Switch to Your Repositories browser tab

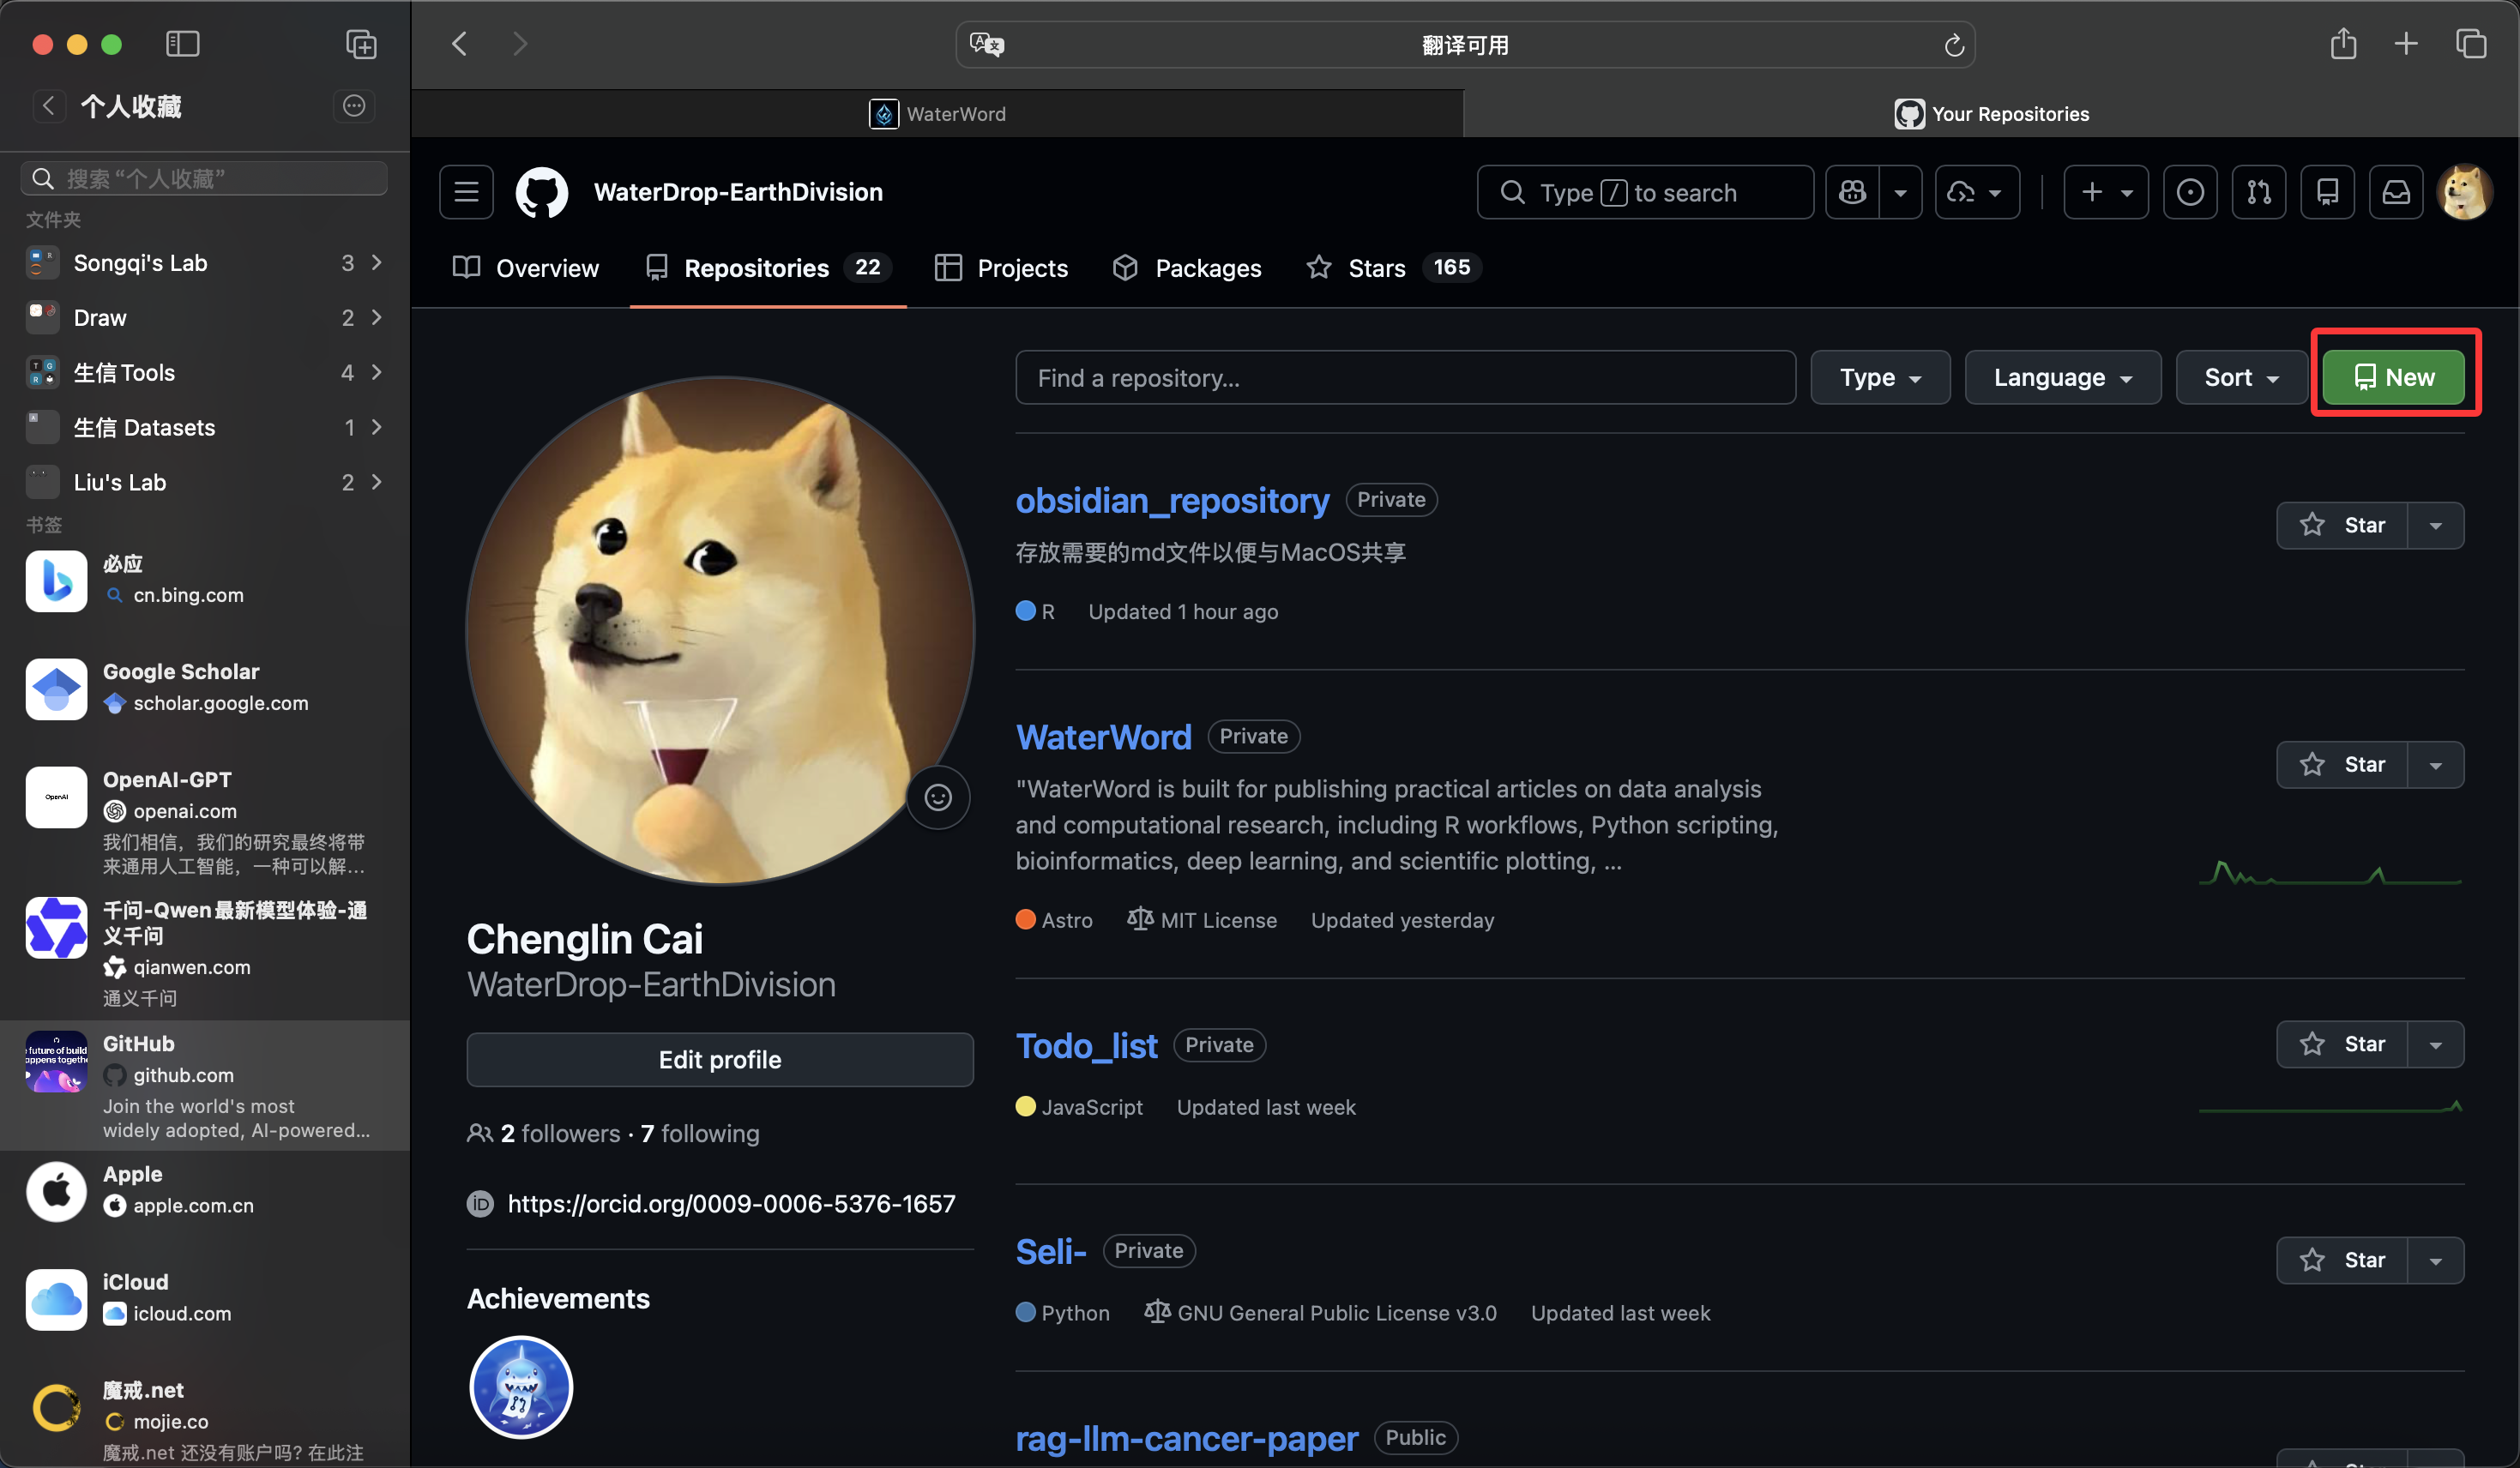1991,113
